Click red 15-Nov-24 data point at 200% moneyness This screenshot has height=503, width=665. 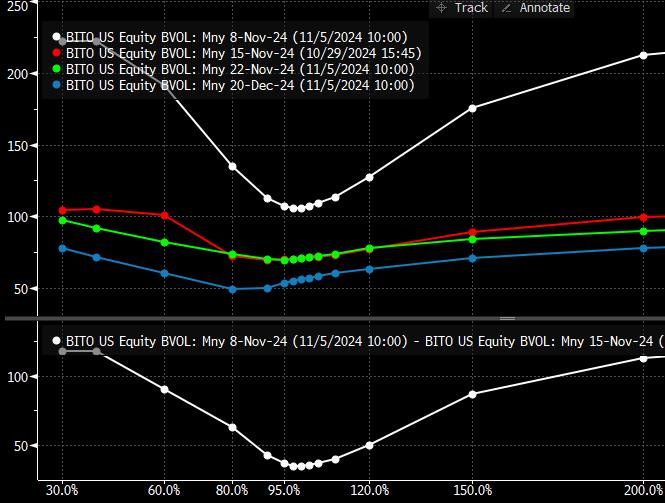coord(643,218)
